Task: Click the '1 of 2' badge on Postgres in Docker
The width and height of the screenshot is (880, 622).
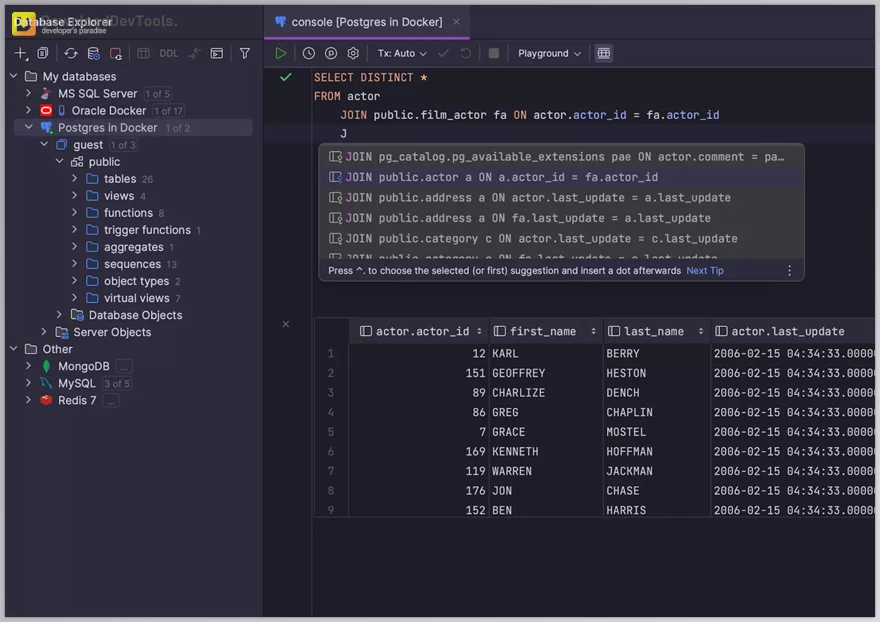Action: [177, 128]
